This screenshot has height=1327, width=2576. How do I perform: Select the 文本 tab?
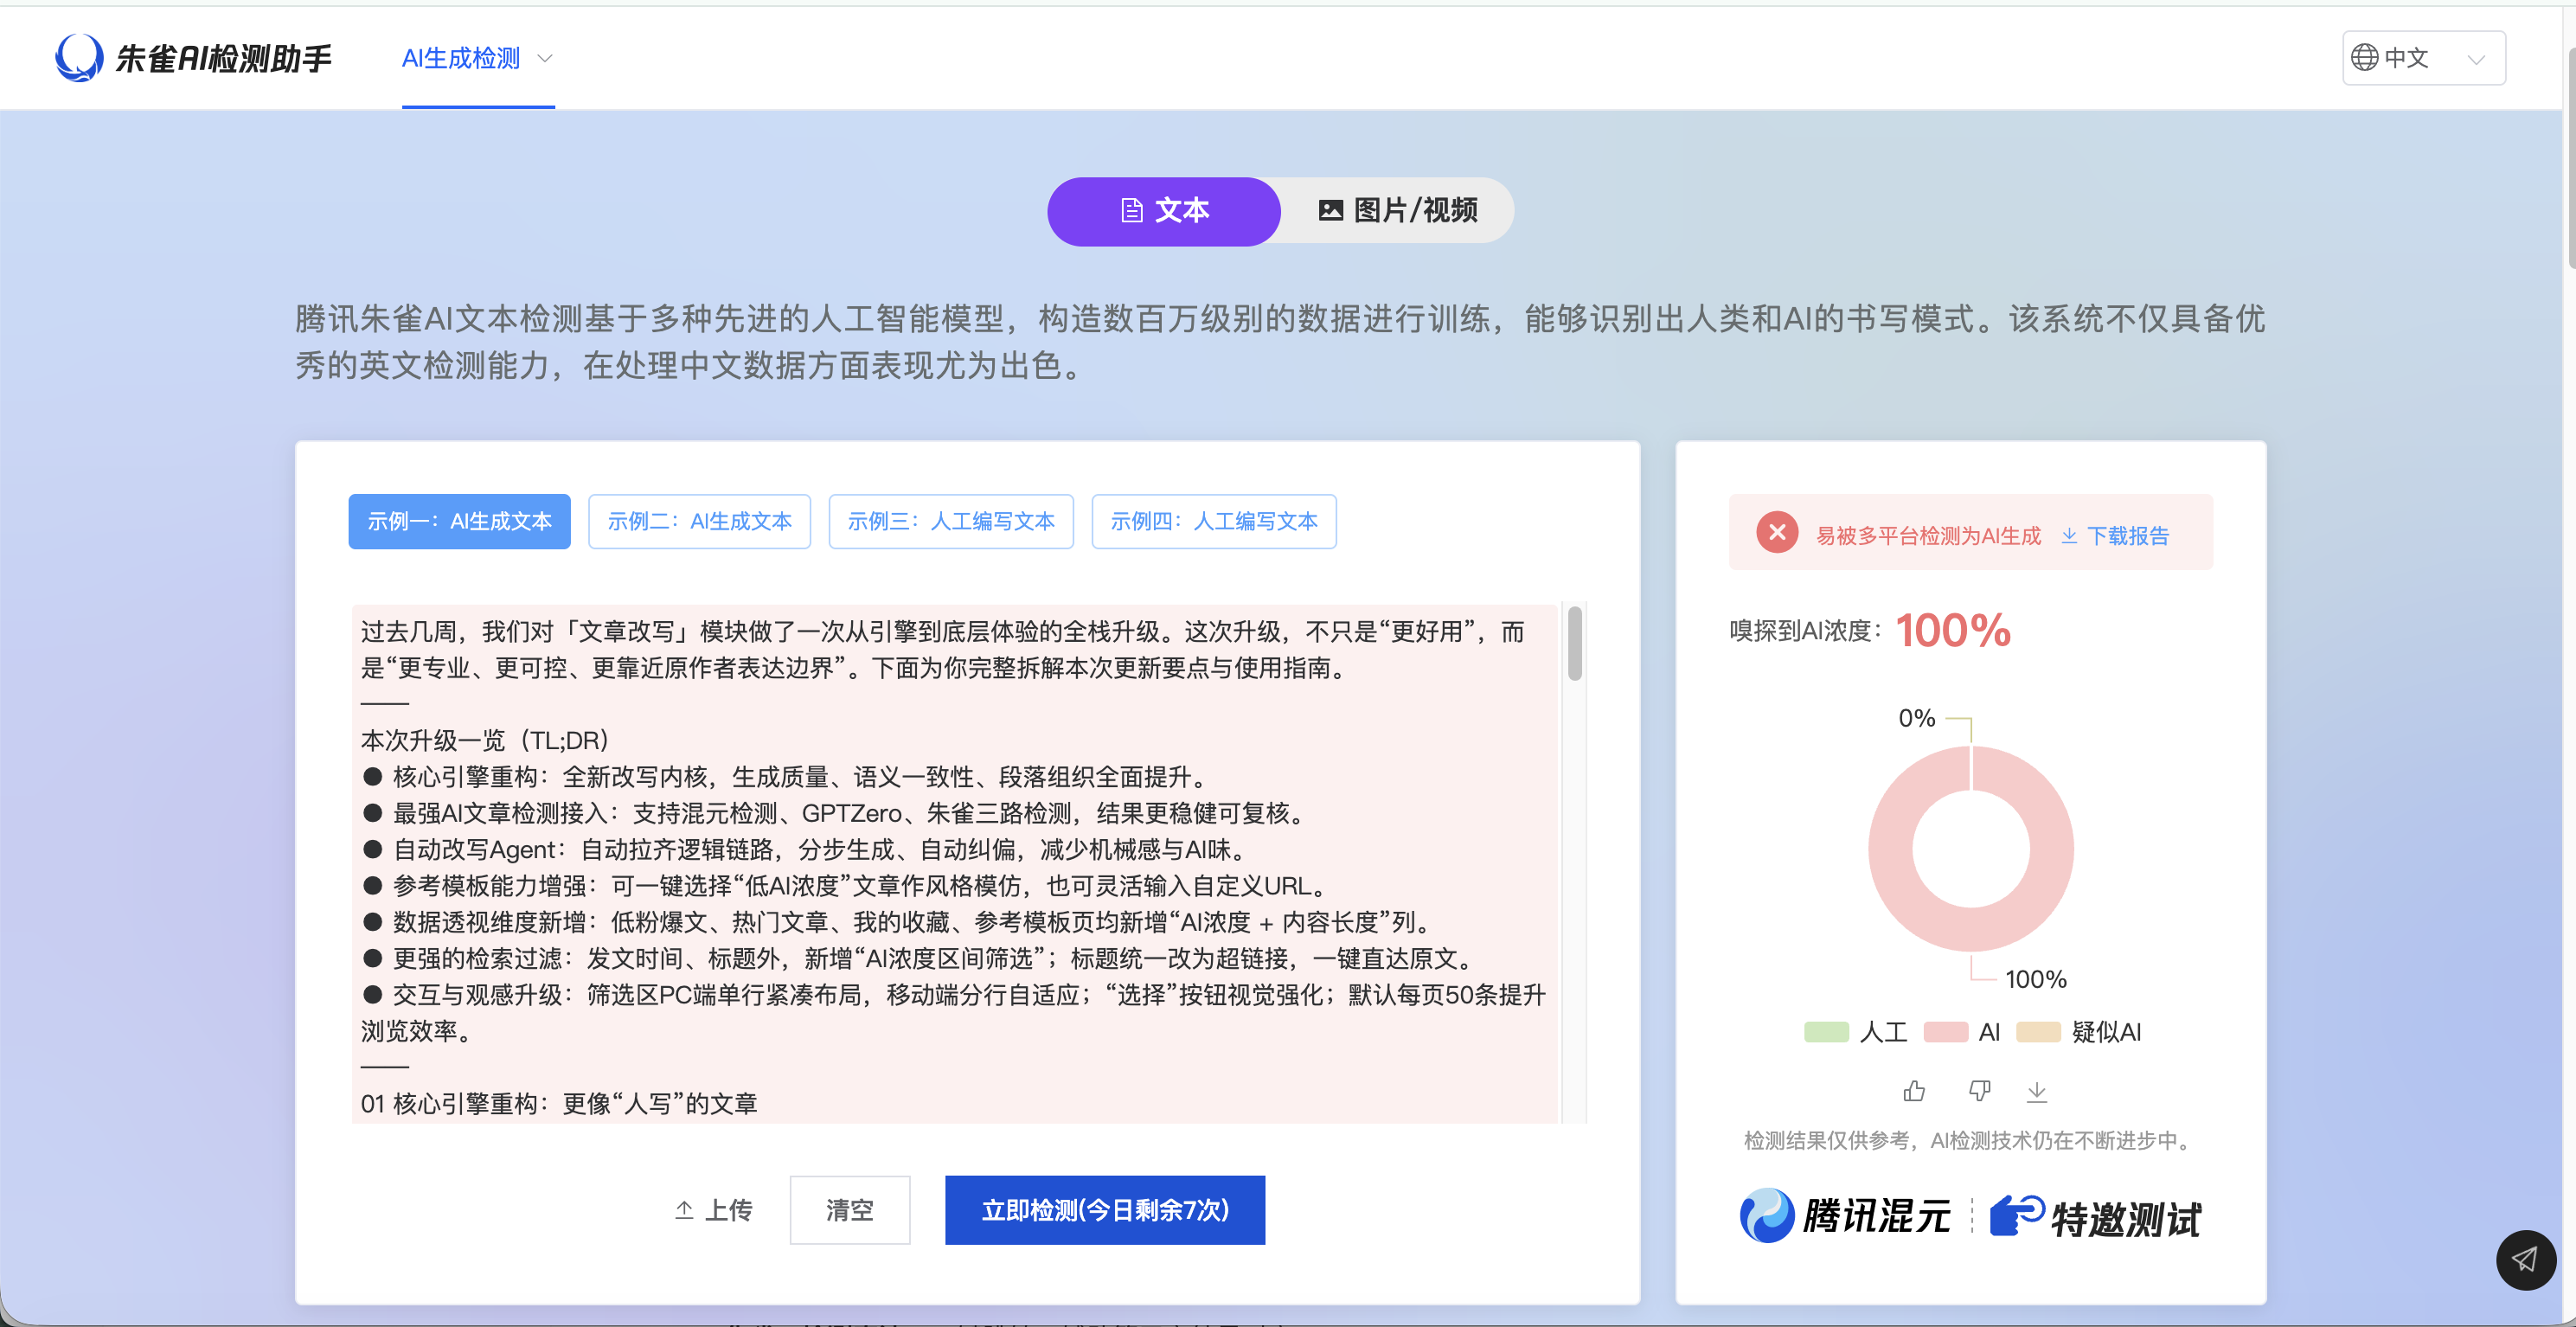[1164, 210]
